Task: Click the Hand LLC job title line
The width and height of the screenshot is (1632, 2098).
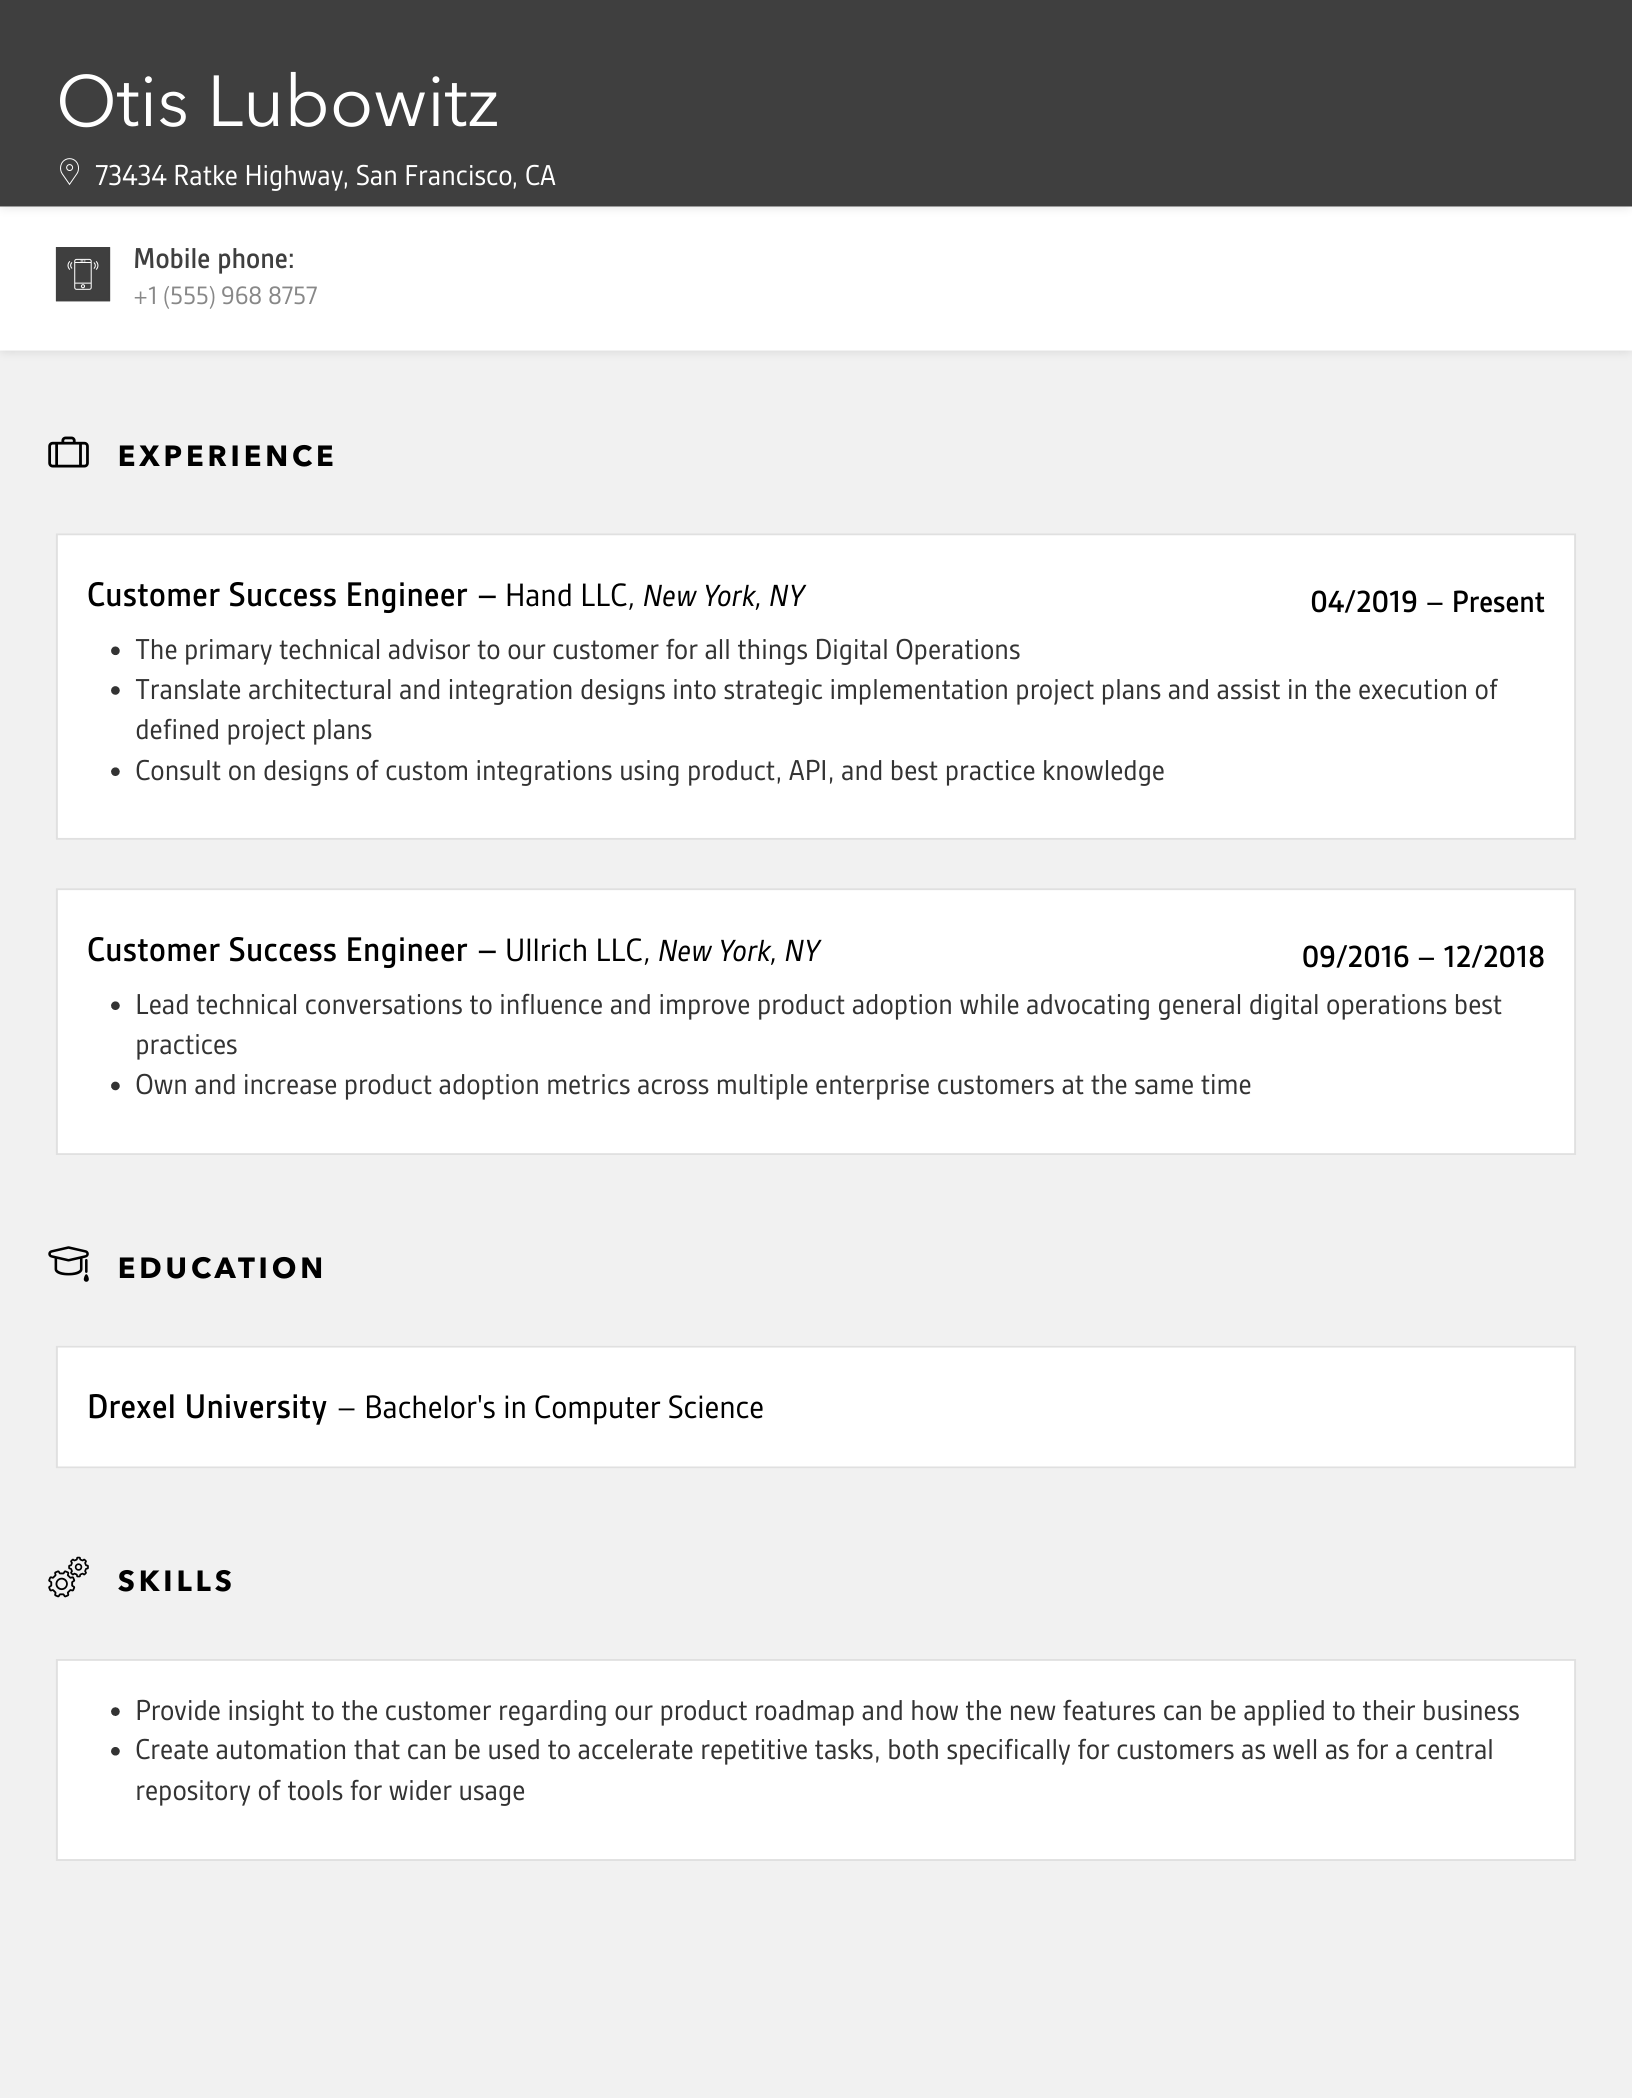Action: [x=446, y=596]
